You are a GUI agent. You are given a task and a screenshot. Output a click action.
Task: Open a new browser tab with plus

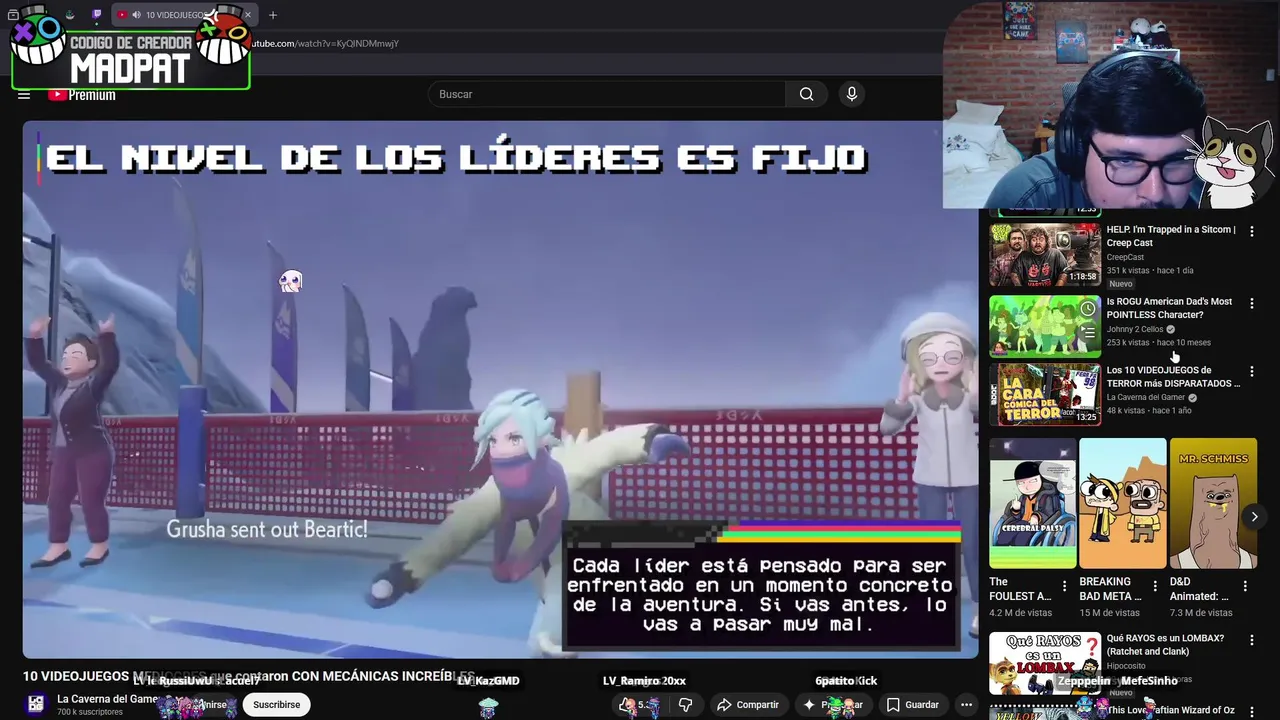[273, 15]
